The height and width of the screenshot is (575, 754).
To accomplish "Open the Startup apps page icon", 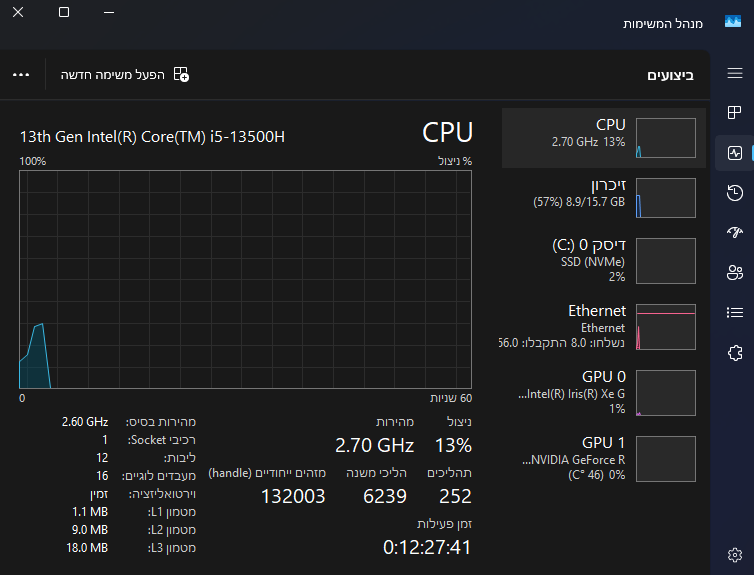I will 734,233.
